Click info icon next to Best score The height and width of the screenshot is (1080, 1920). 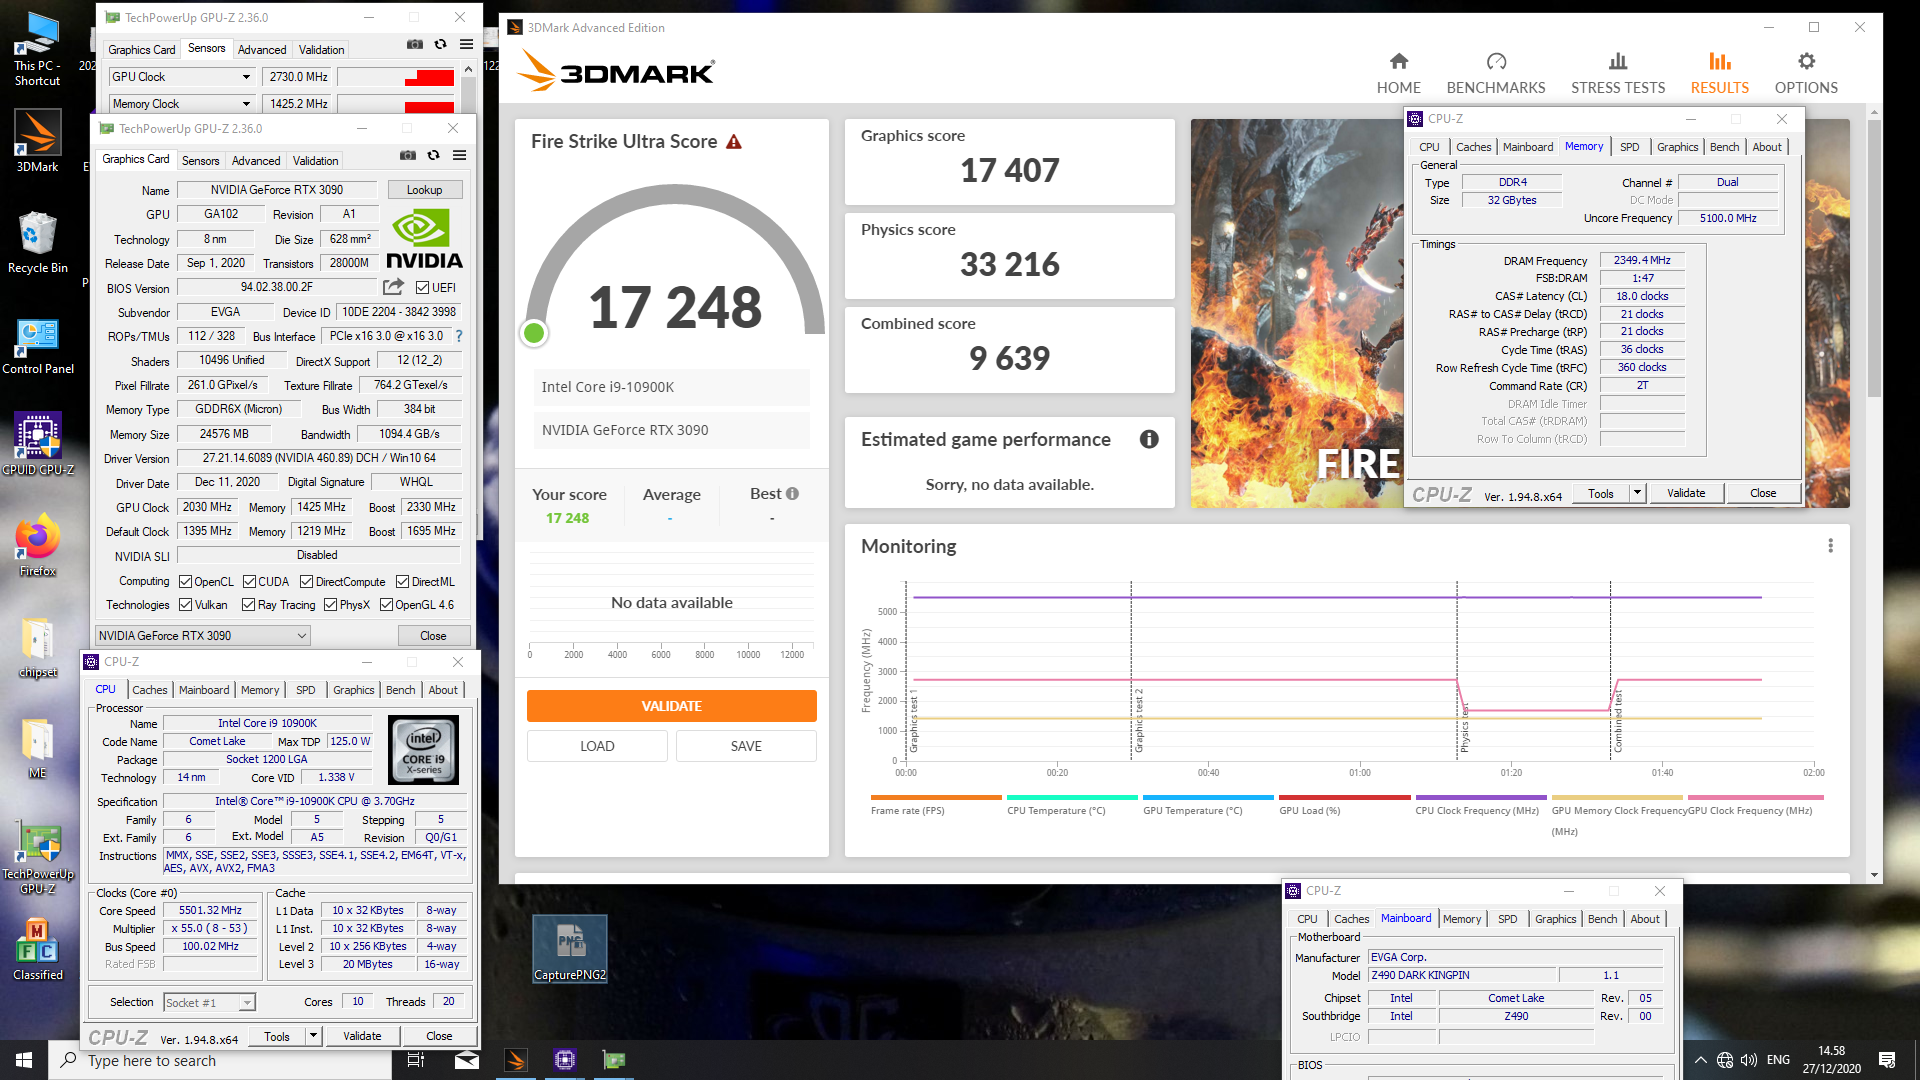coord(792,494)
